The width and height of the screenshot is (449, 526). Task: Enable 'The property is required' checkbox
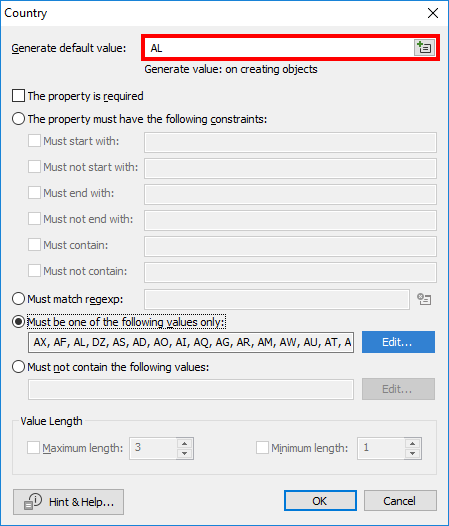click(18, 96)
